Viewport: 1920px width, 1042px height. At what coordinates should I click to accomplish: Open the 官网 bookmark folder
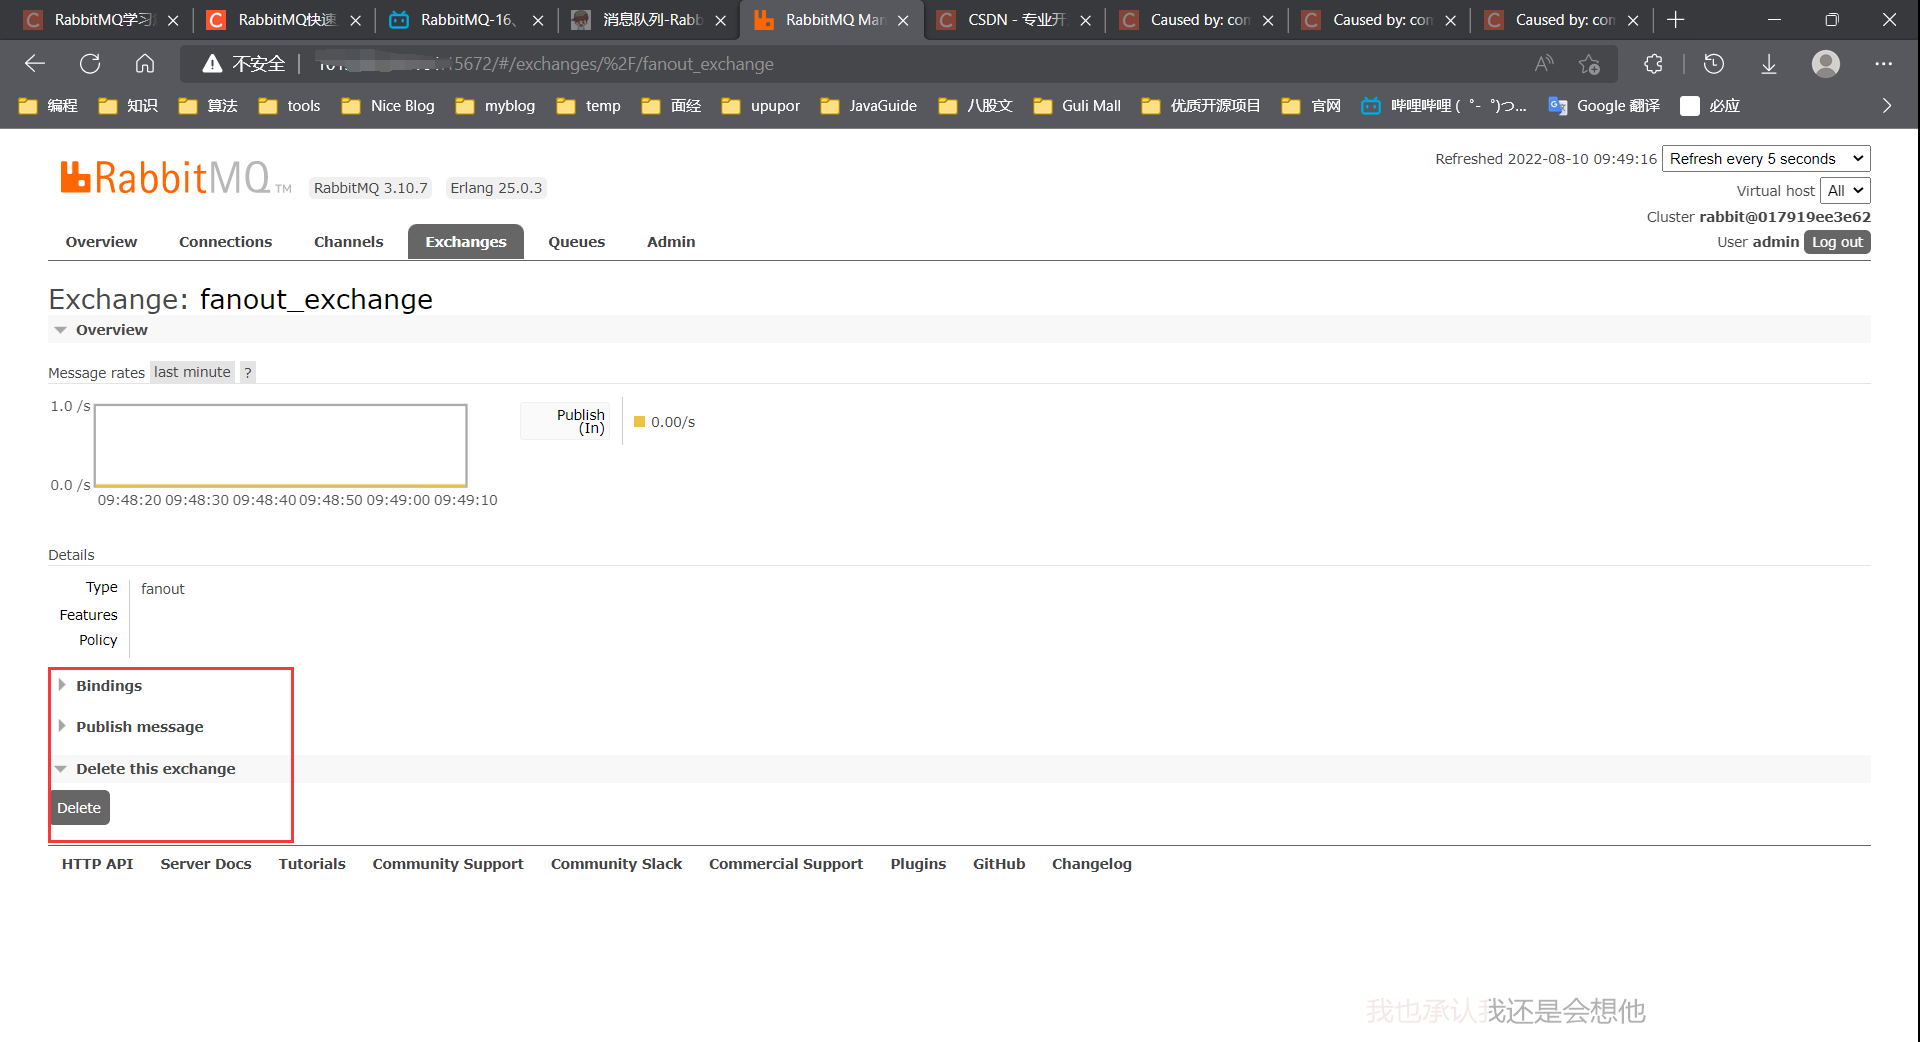click(1311, 105)
